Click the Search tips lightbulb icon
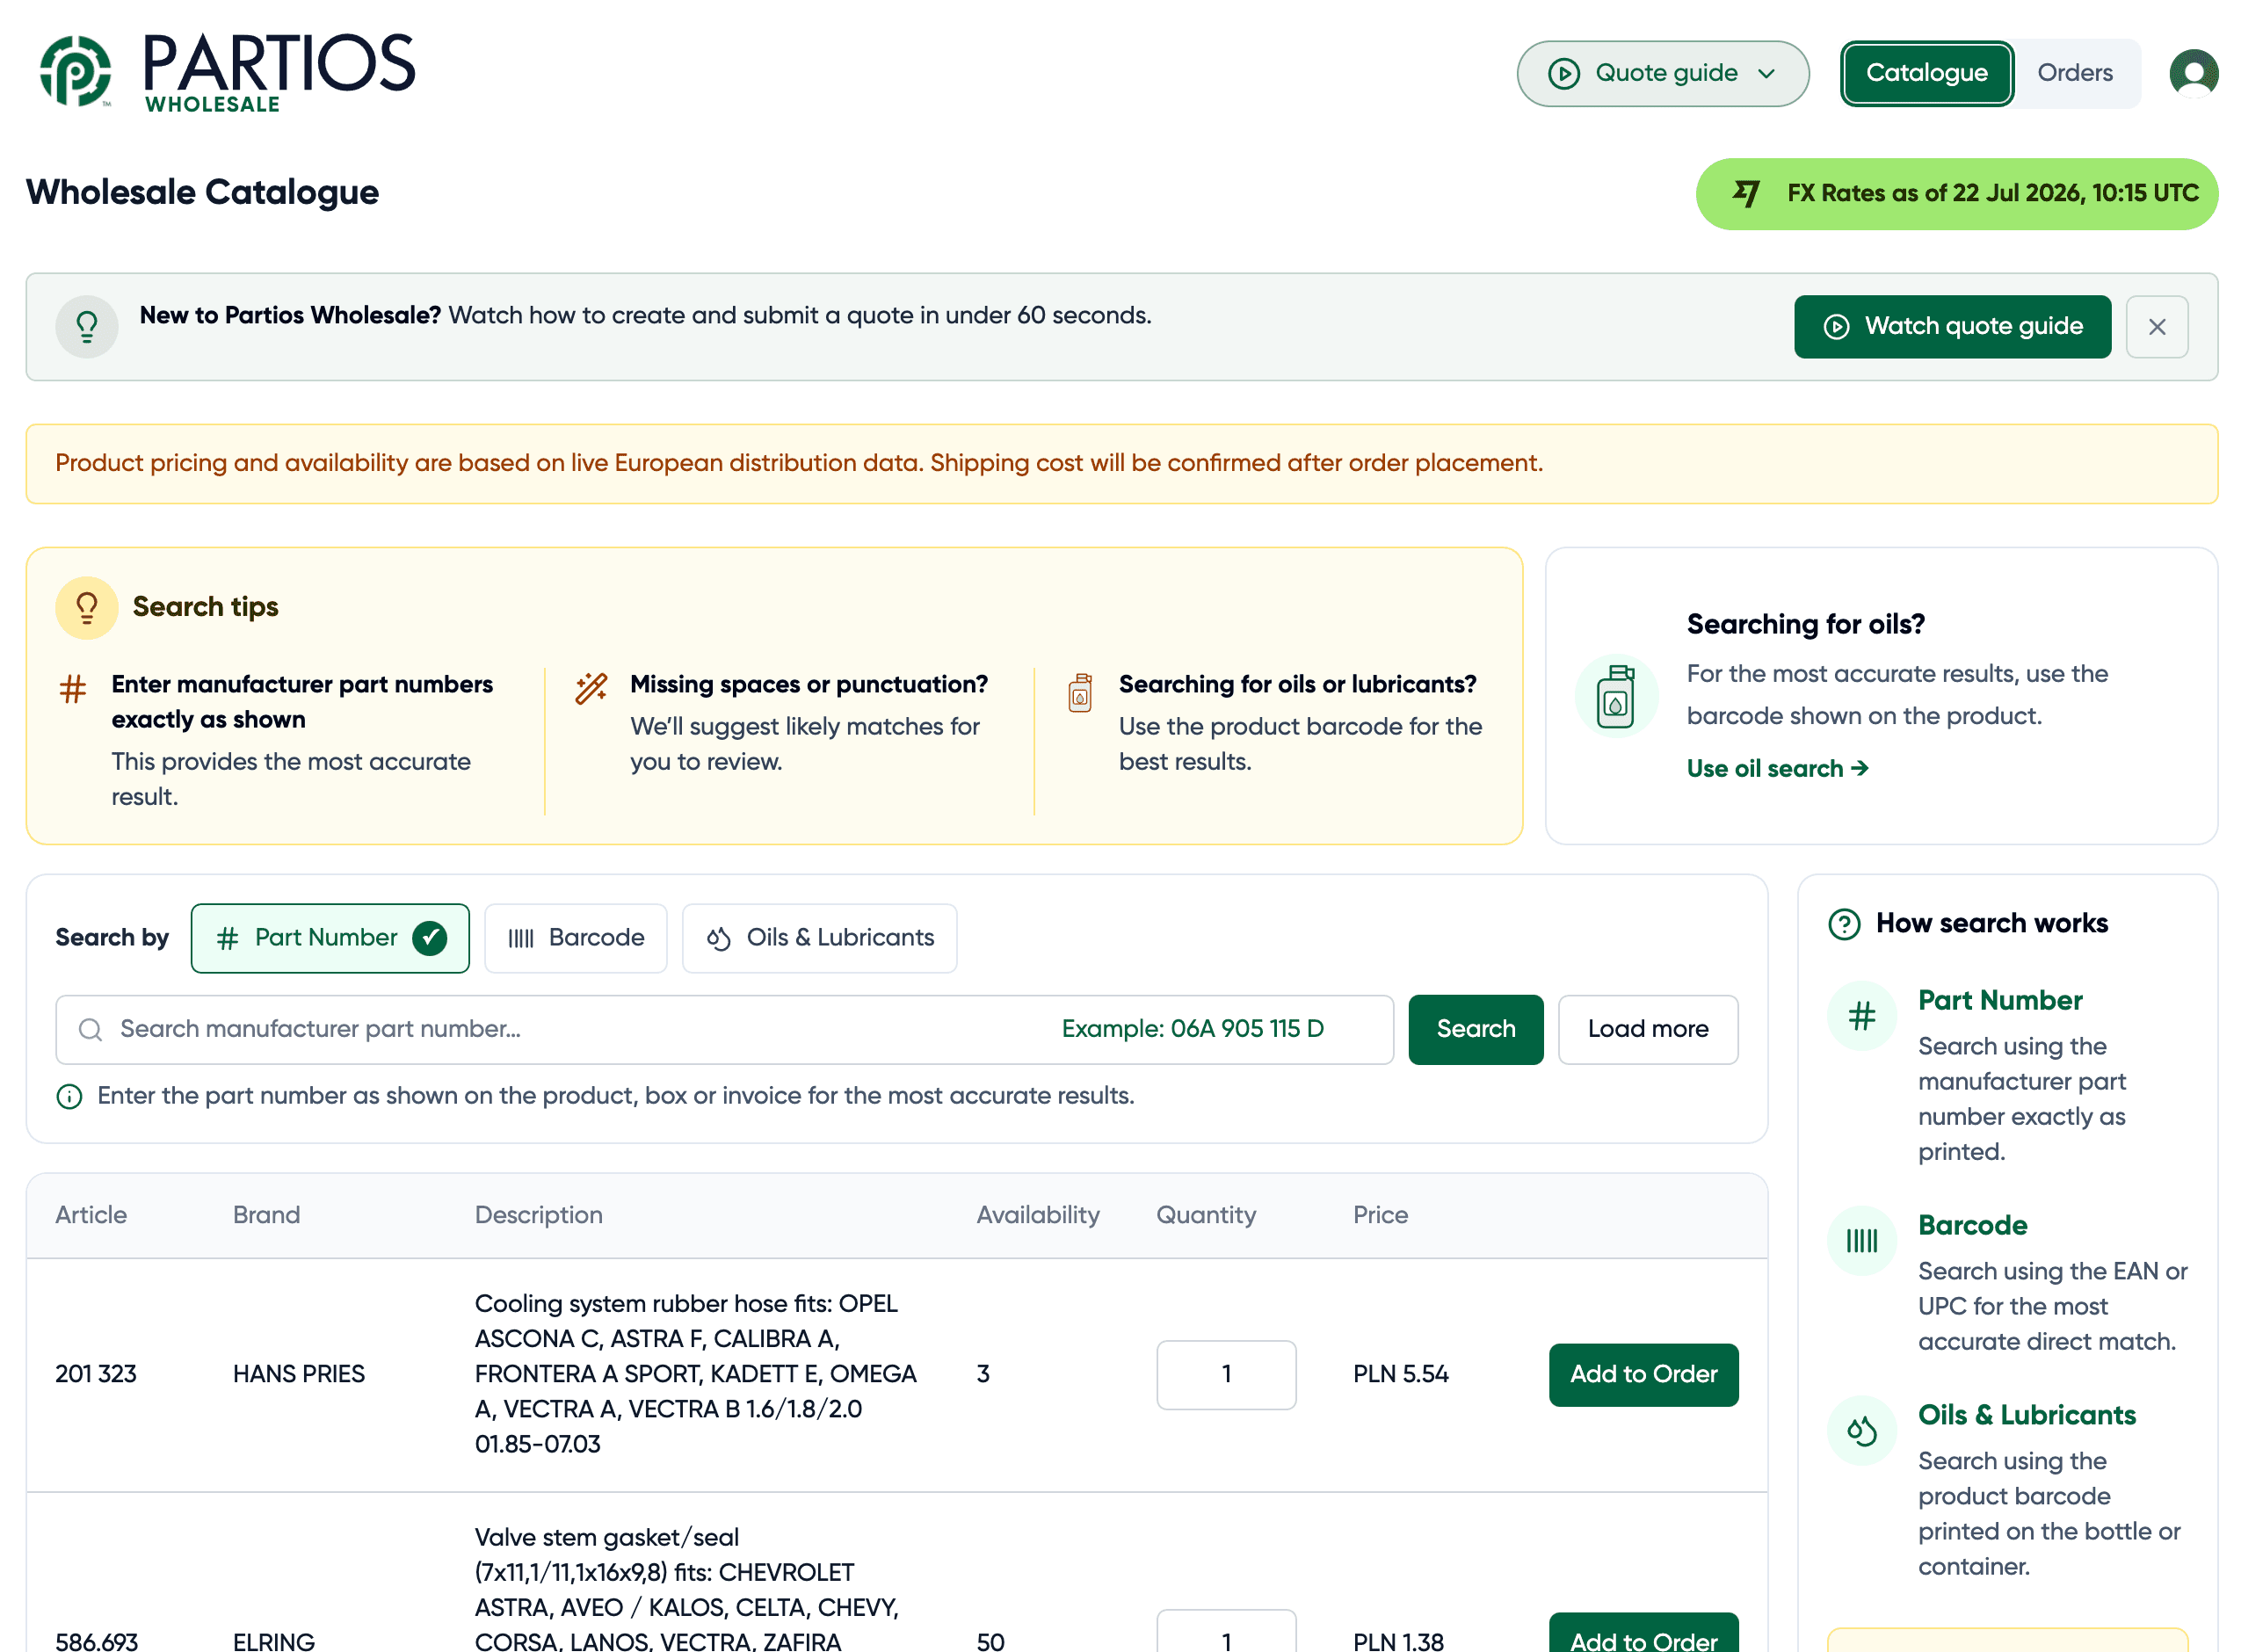This screenshot has height=1652, width=2241. tap(87, 607)
